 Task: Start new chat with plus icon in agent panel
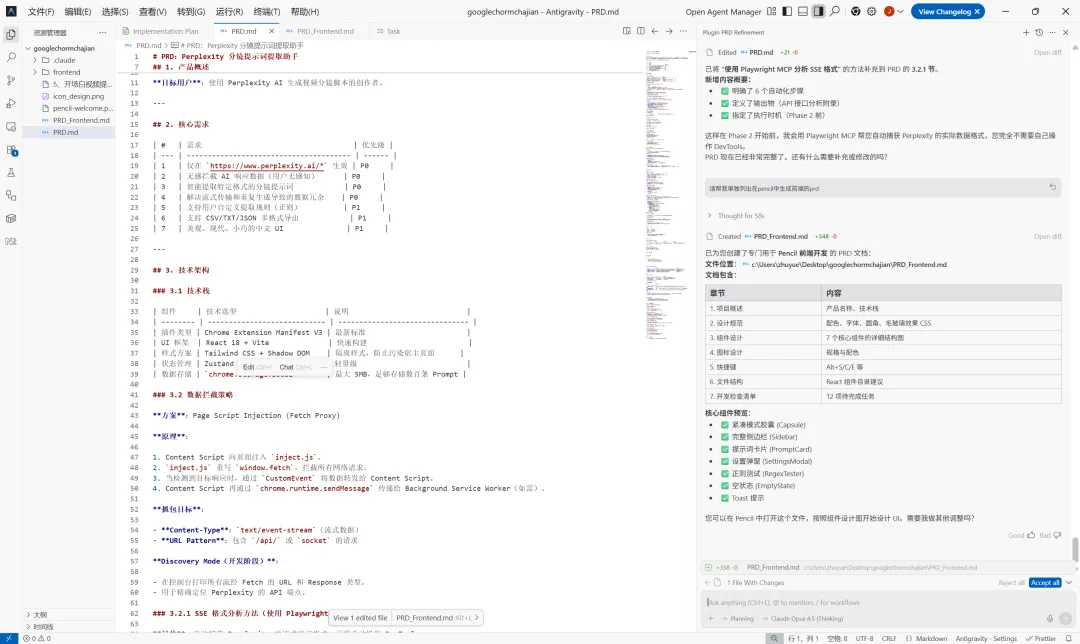click(1026, 32)
